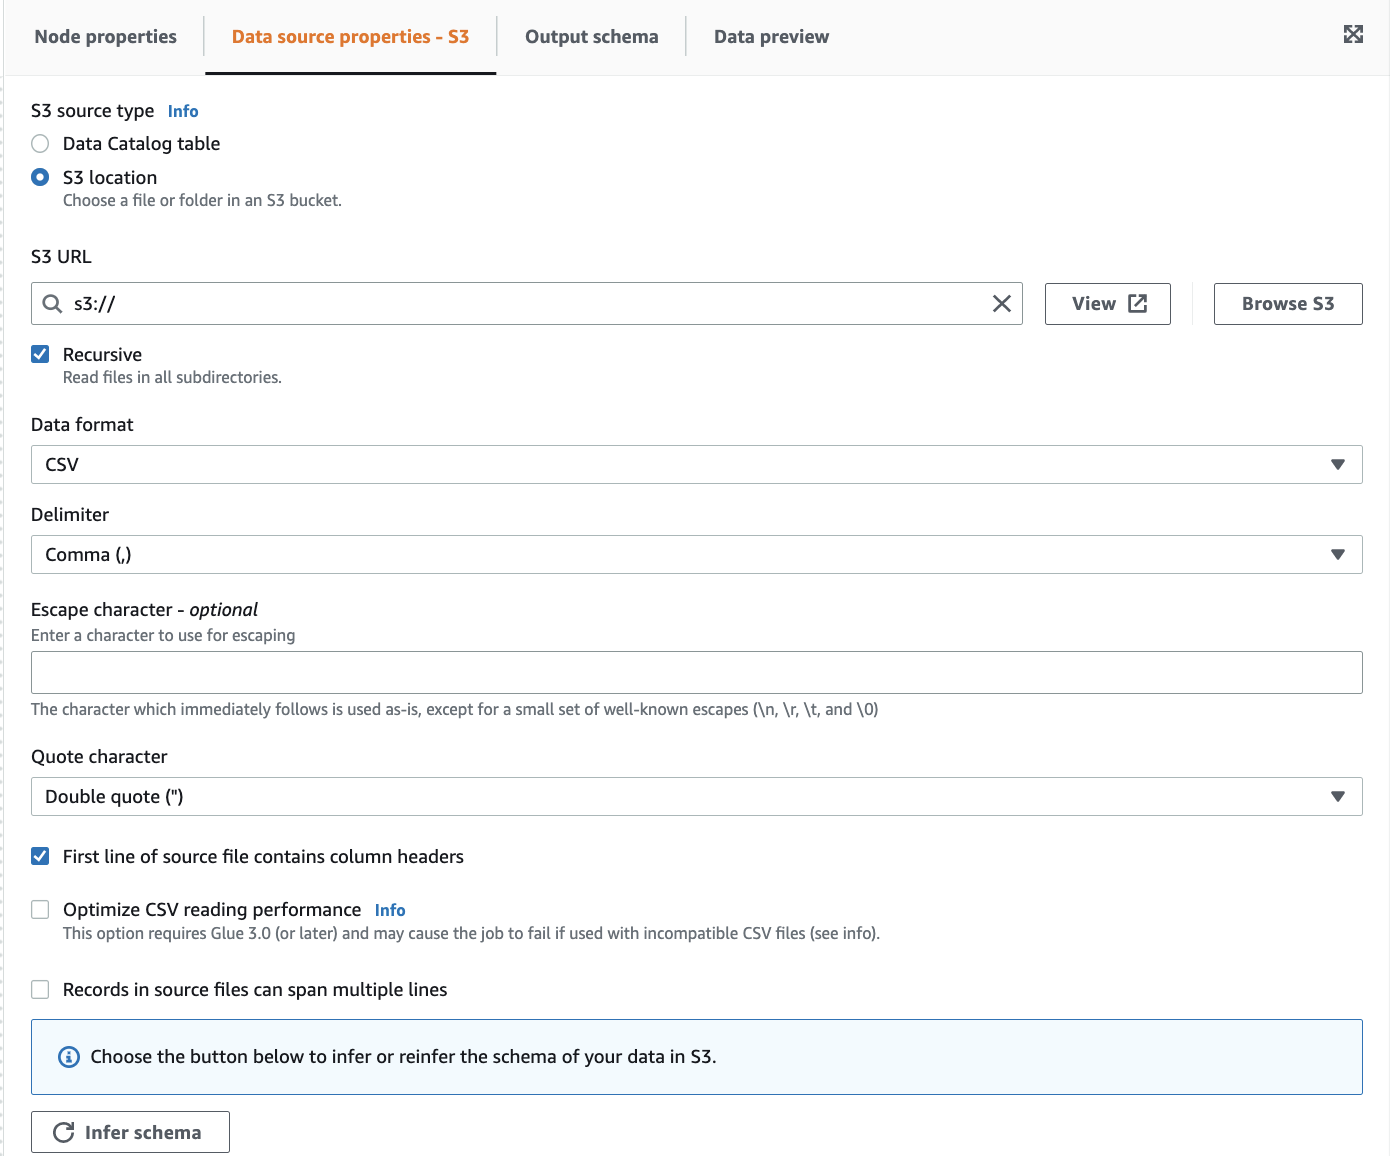1390x1156 pixels.
Task: Open Info link next to S3 source type
Action: tap(183, 111)
